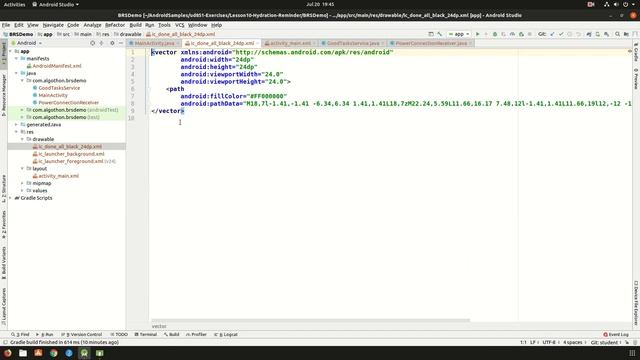640x360 pixels.
Task: Open the Find tool window
Action: [20, 334]
